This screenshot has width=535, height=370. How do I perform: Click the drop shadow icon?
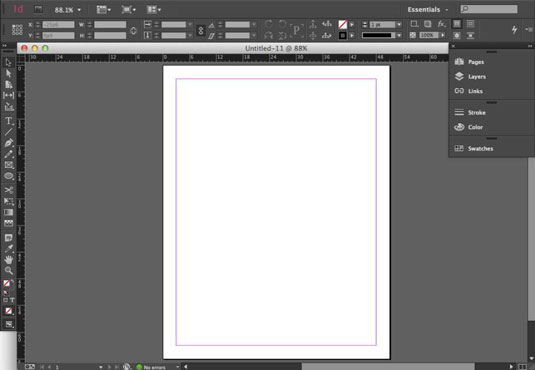(x=427, y=24)
